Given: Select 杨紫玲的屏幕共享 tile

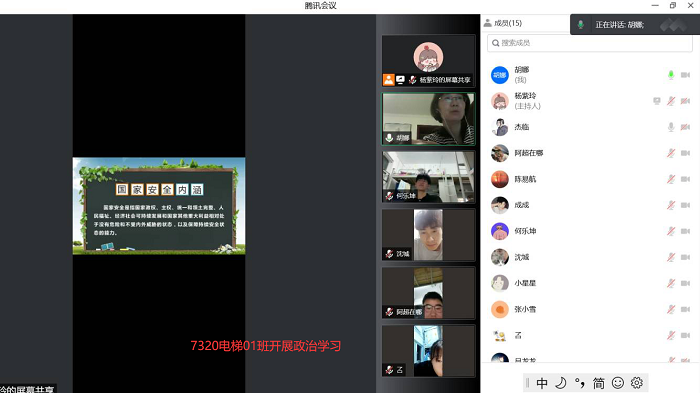Looking at the screenshot, I should [x=428, y=61].
